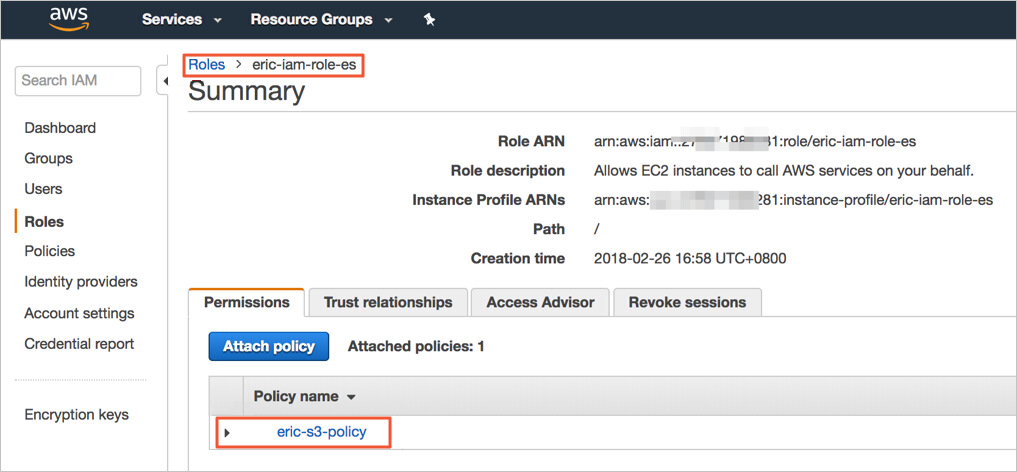
Task: Open Dashboard in the IAM sidebar
Action: (60, 128)
